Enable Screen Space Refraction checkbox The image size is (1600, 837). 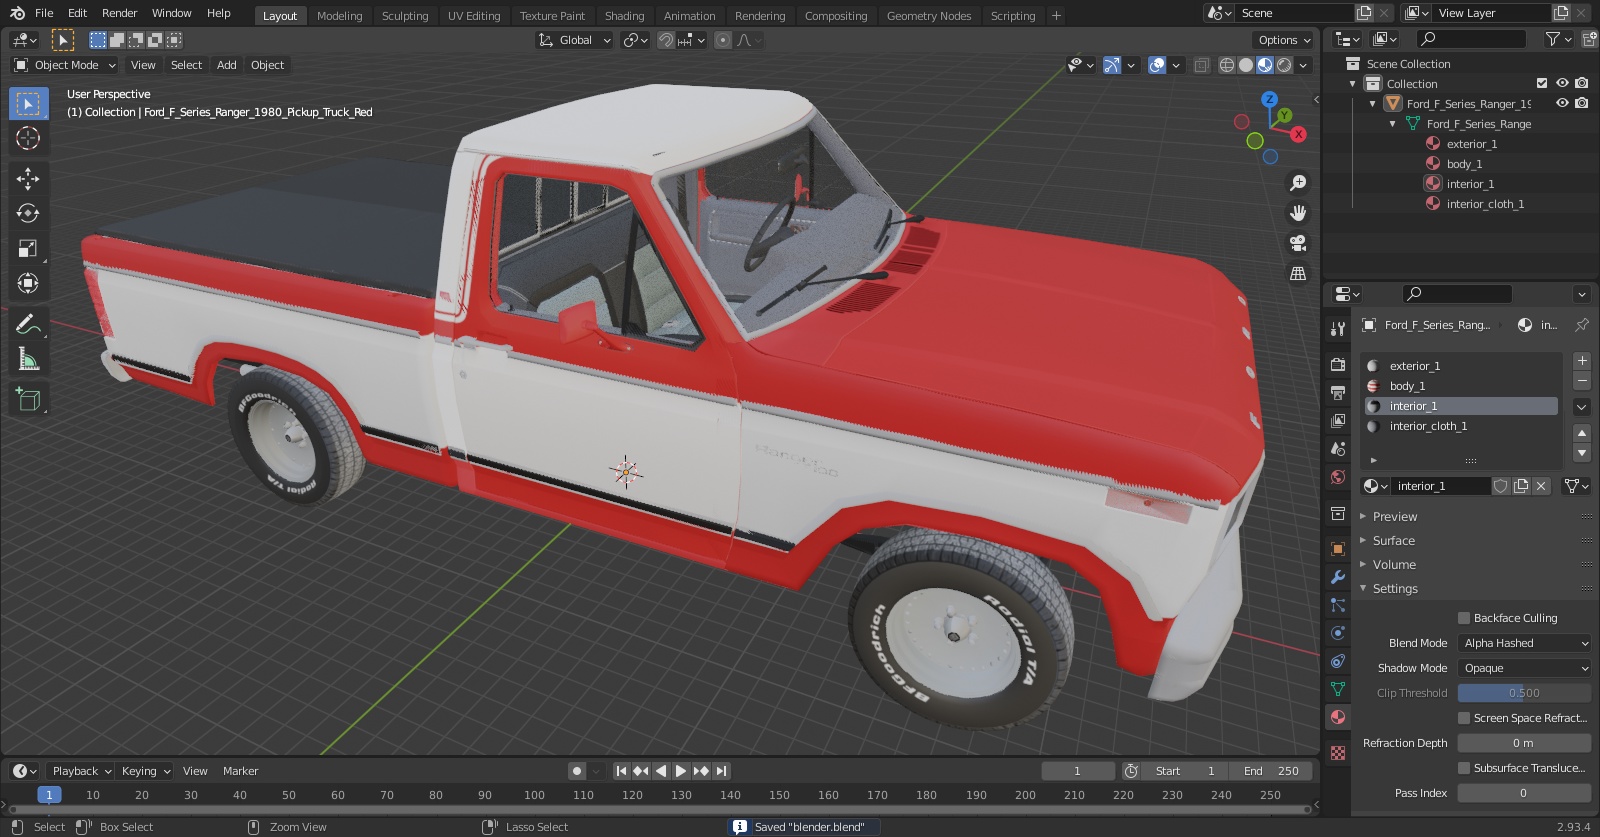click(x=1464, y=718)
